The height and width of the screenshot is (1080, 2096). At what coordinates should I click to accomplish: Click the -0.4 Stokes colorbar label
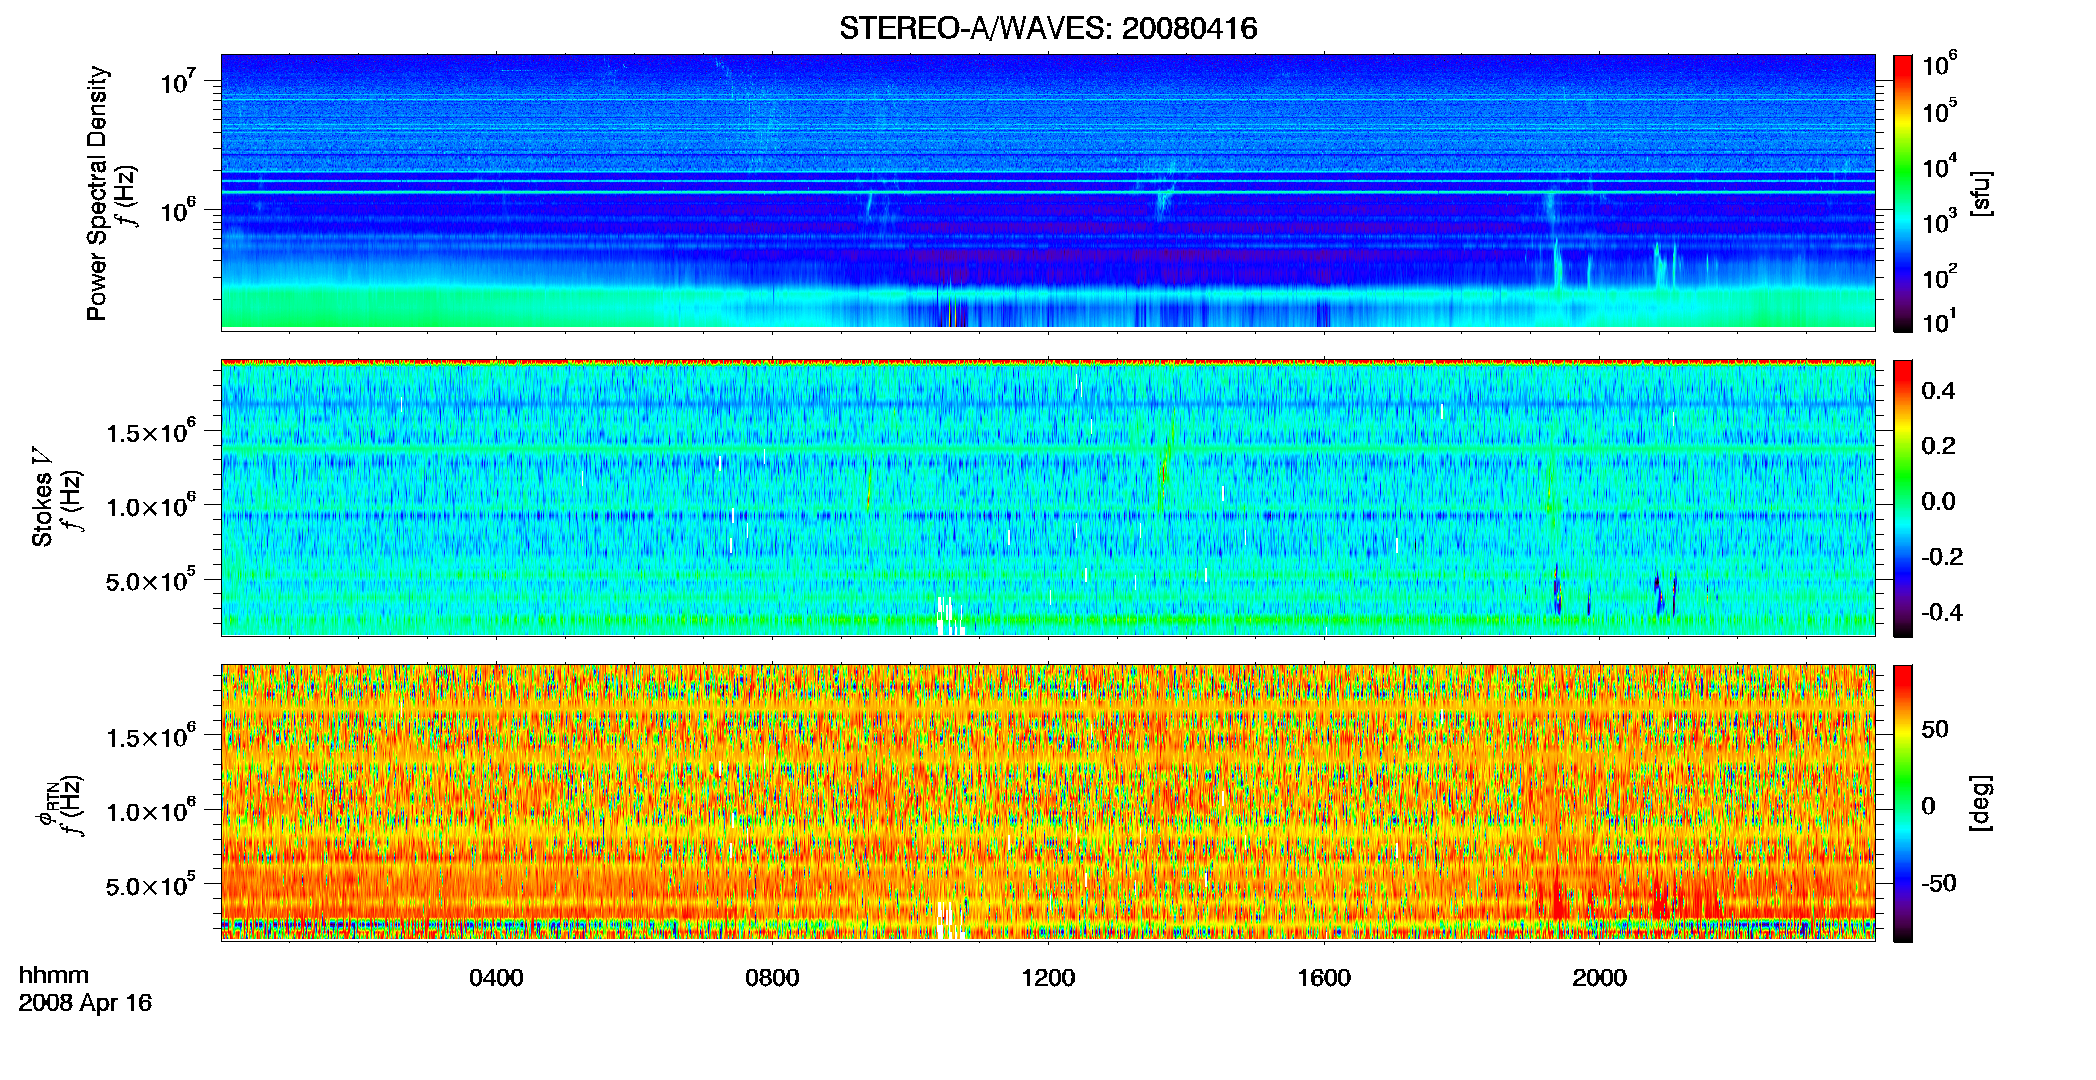[1942, 612]
